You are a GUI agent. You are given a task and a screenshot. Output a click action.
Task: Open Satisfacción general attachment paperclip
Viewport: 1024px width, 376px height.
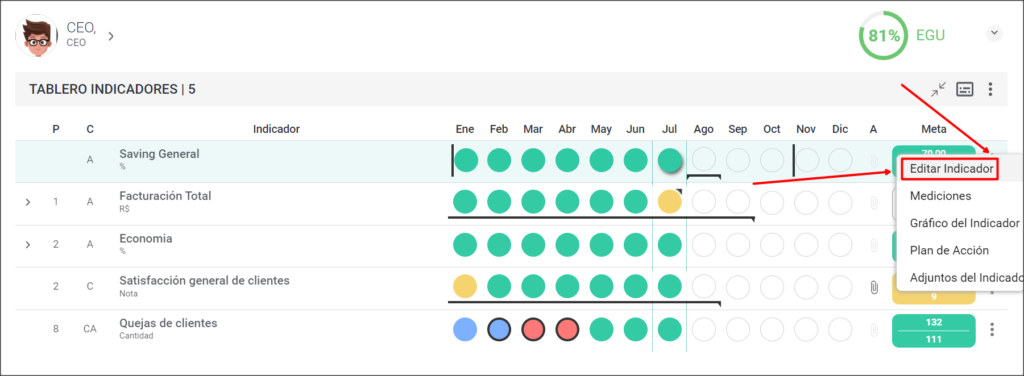(874, 287)
